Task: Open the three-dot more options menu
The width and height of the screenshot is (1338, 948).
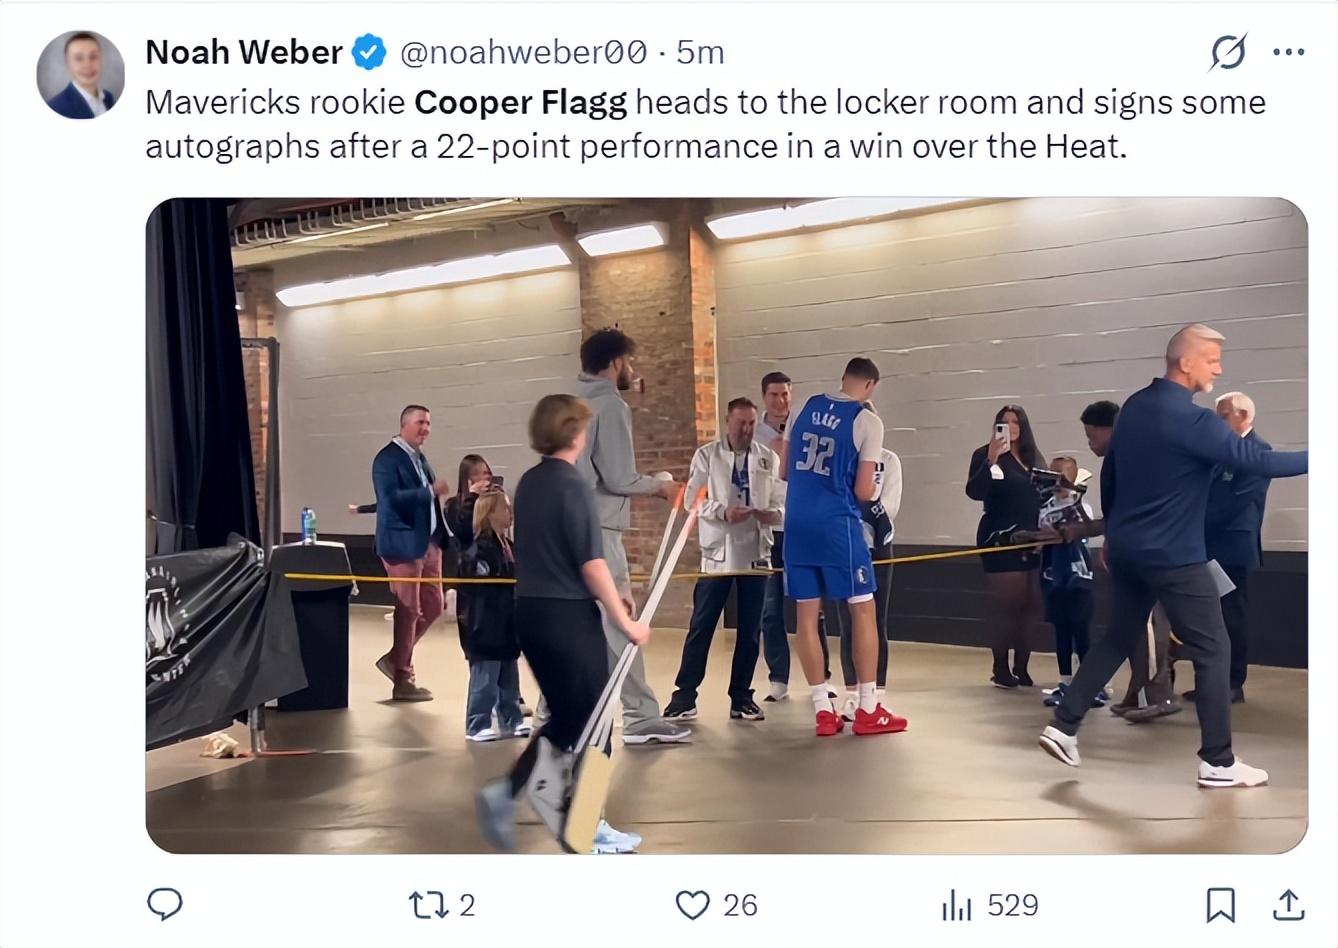Action: coord(1288,52)
